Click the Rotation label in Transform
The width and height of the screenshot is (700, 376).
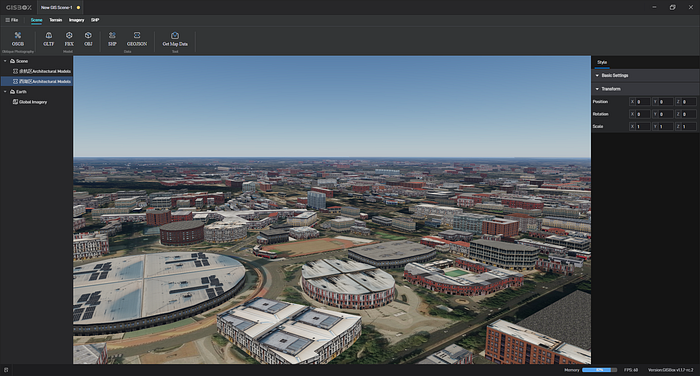click(600, 114)
